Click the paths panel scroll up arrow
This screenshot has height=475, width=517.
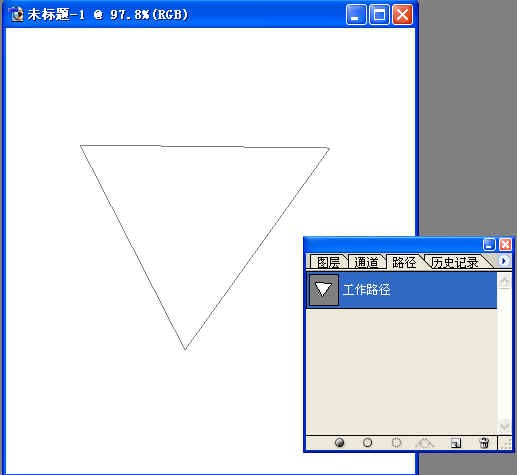[504, 281]
